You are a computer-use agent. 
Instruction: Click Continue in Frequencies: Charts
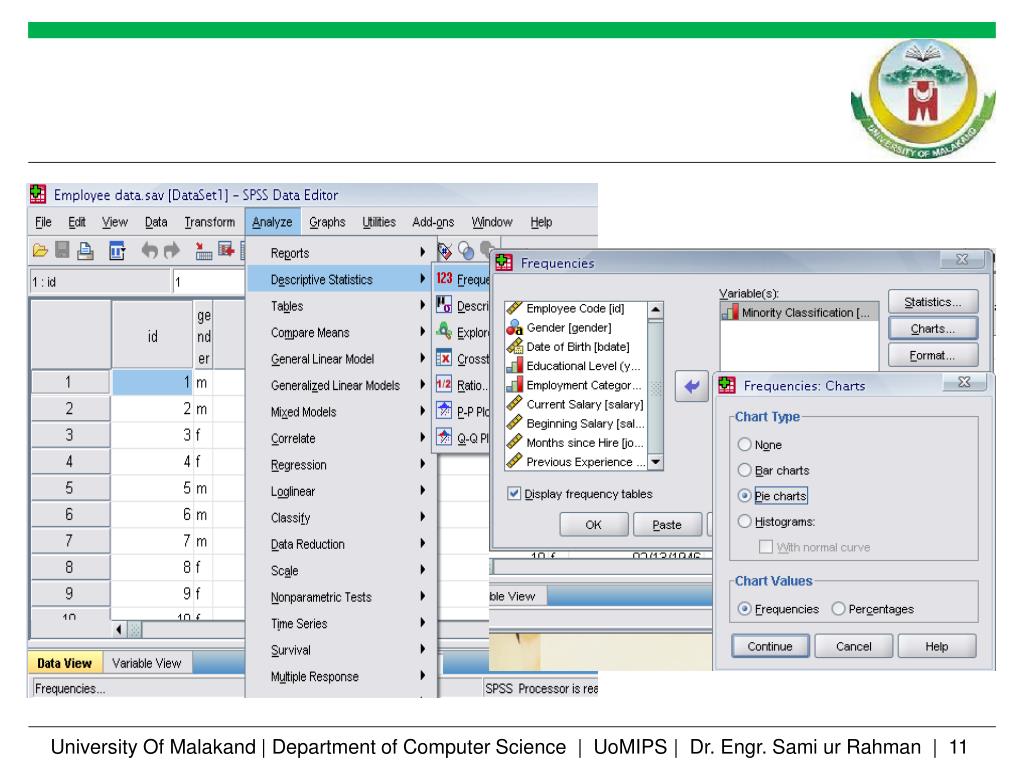point(770,646)
